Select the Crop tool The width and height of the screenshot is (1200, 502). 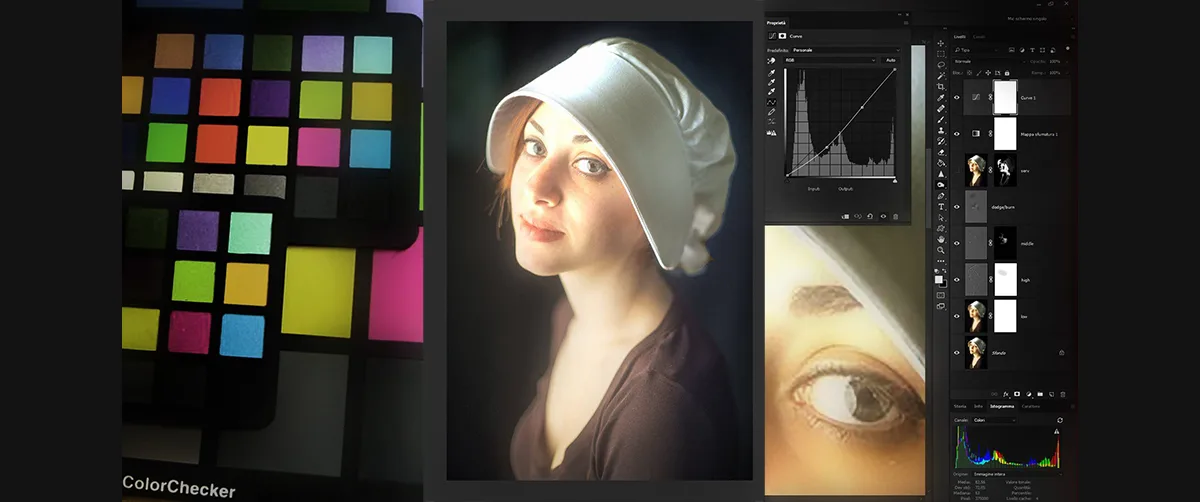click(941, 86)
